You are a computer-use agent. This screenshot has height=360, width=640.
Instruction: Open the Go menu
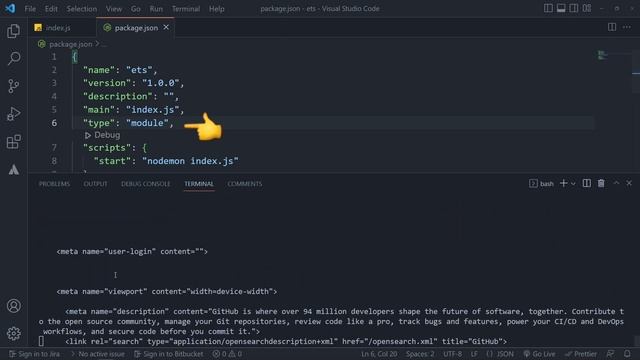[x=136, y=9]
